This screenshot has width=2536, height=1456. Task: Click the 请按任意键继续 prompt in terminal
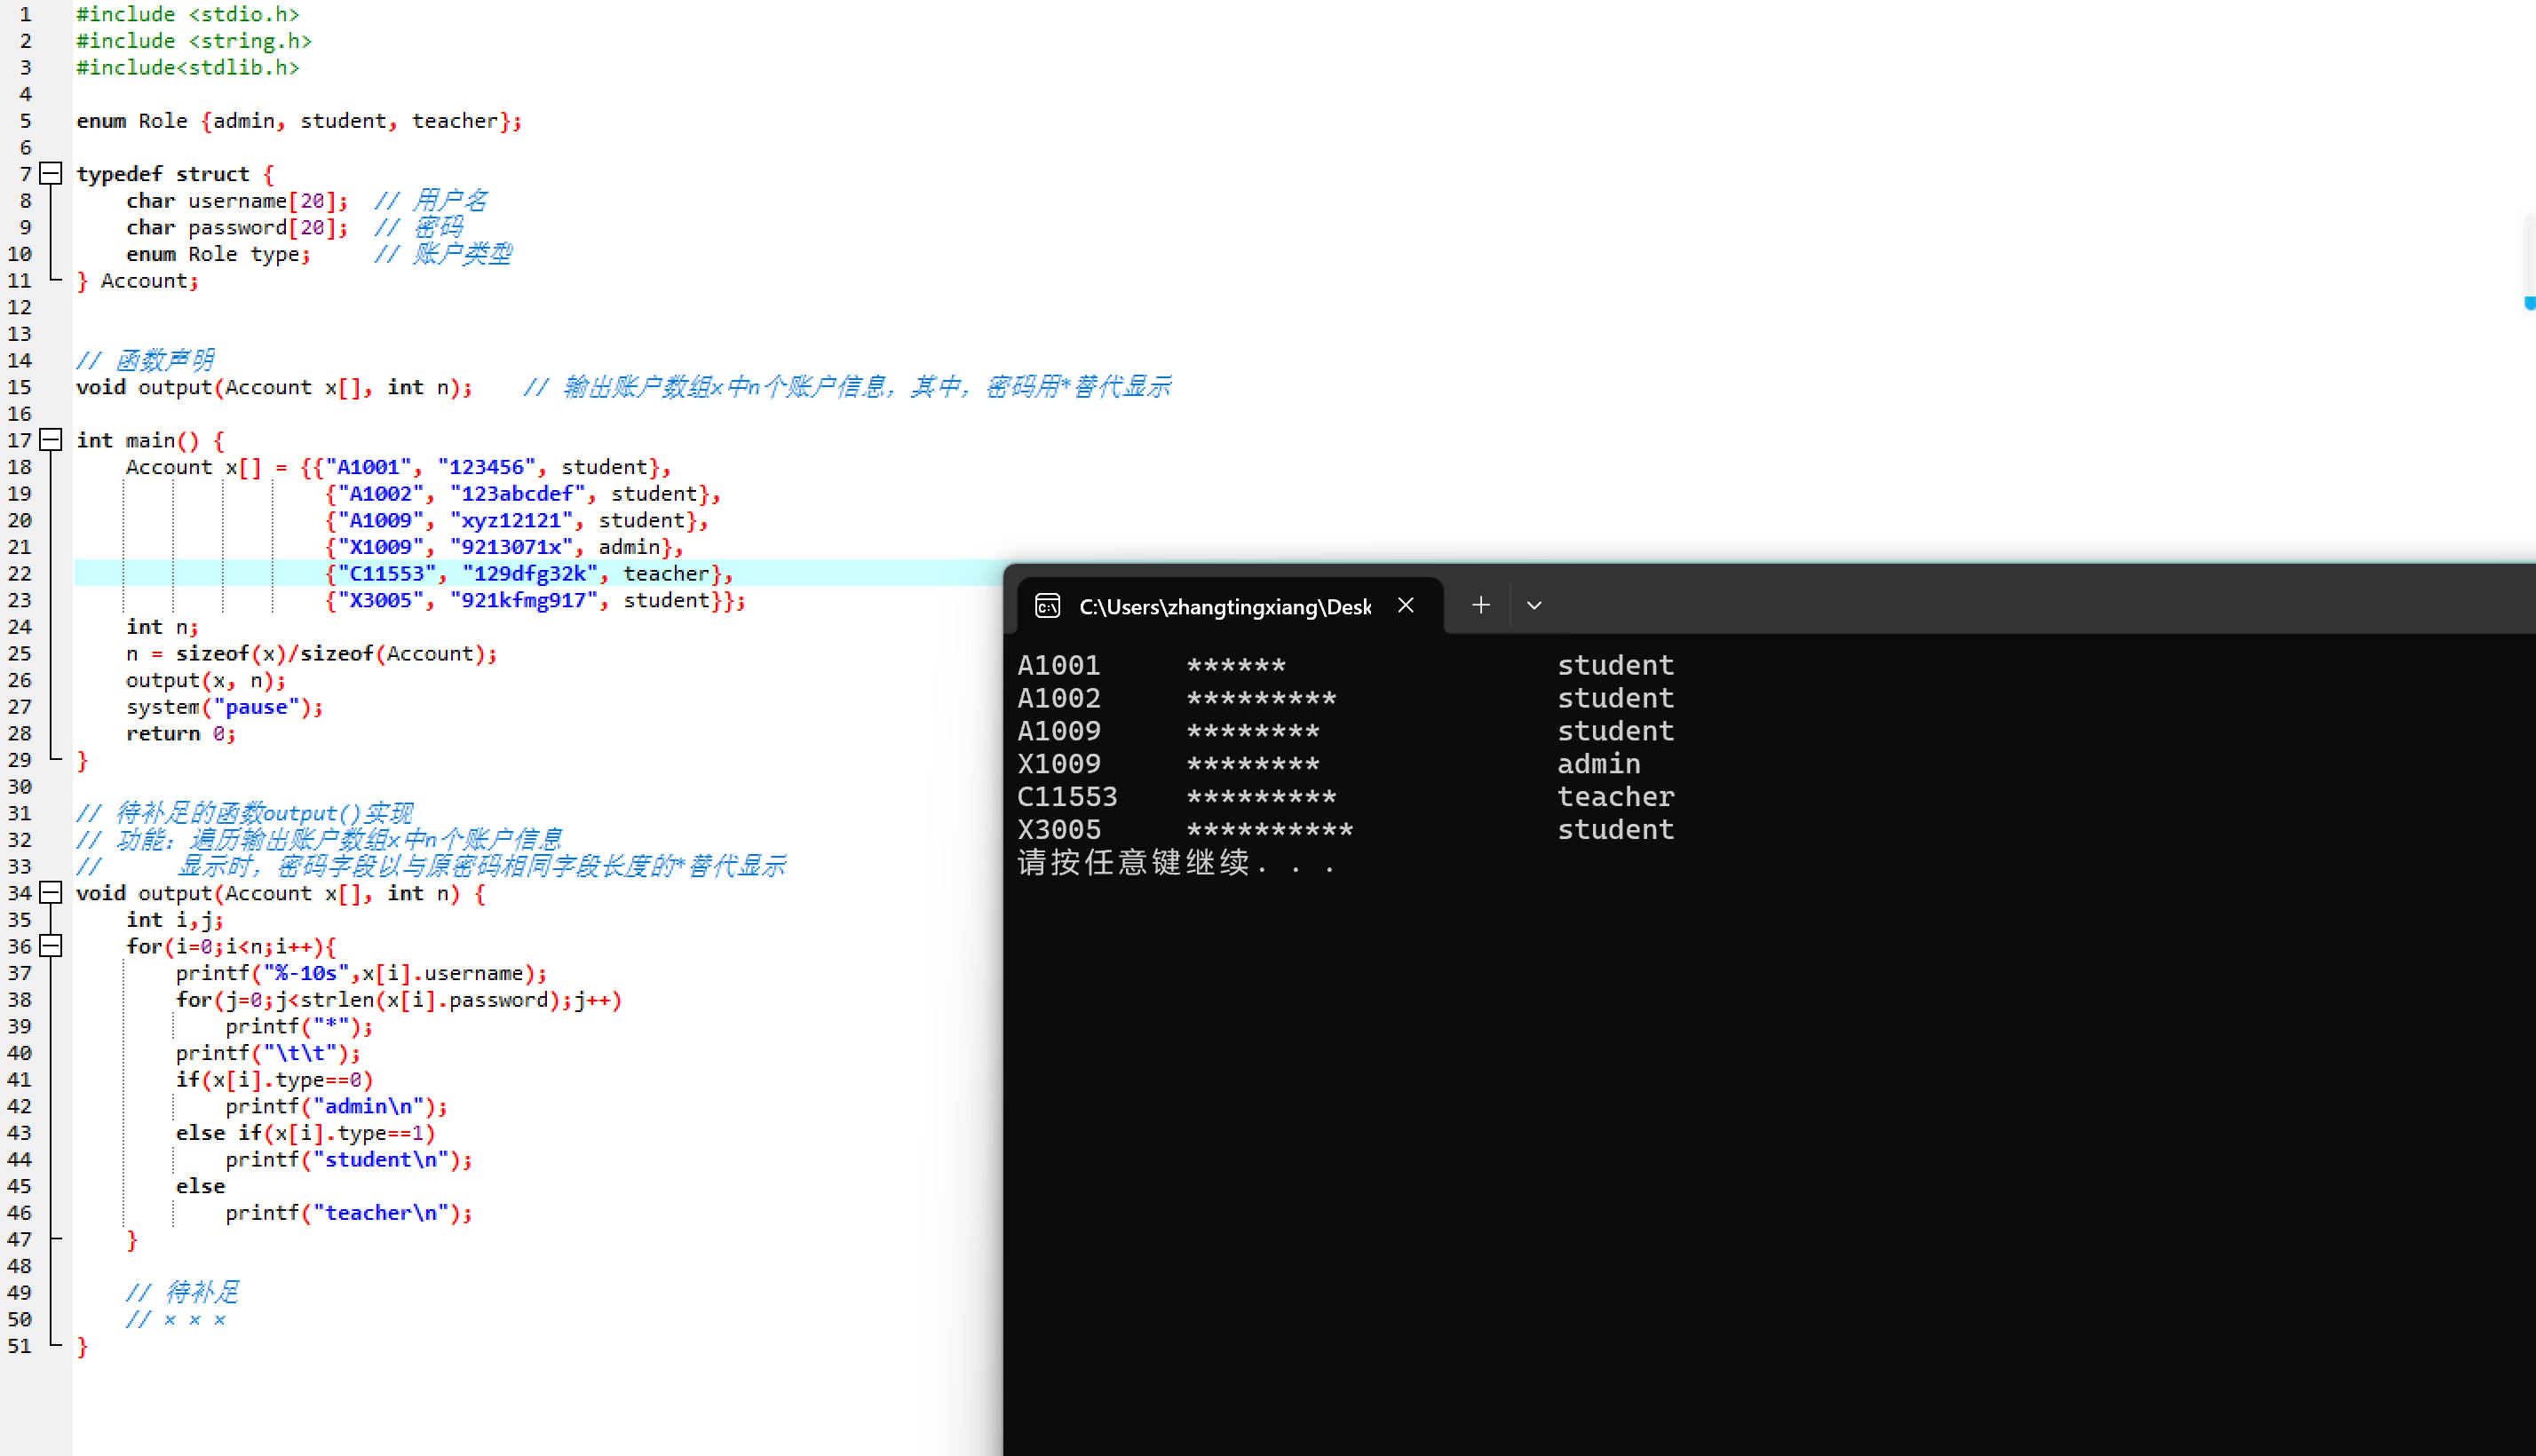coord(1175,863)
